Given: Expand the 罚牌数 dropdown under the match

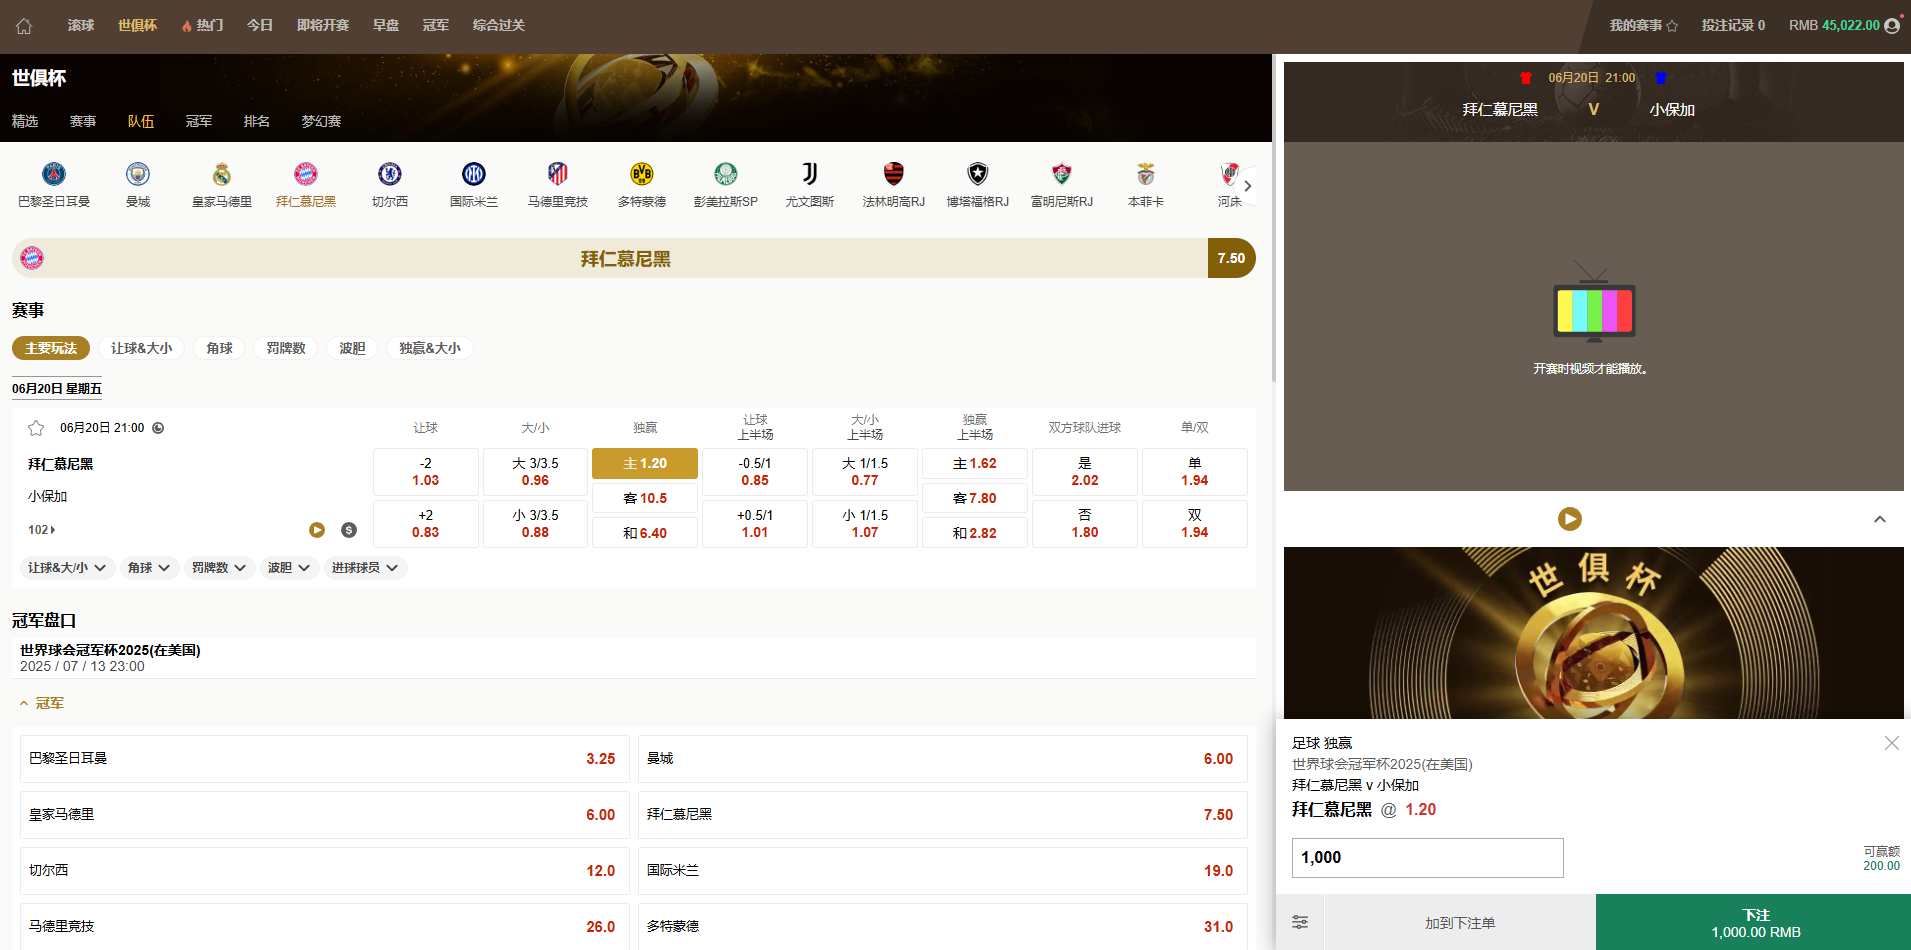Looking at the screenshot, I should click(219, 568).
